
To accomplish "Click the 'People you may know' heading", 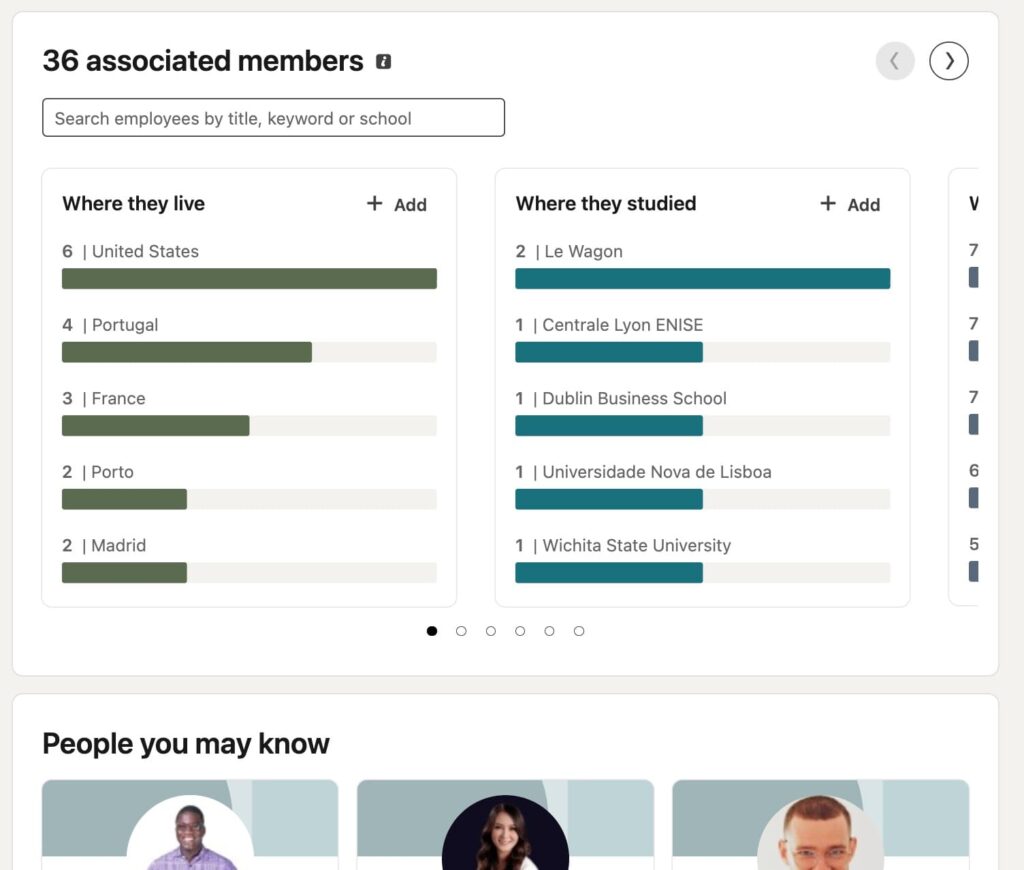I will tap(186, 744).
